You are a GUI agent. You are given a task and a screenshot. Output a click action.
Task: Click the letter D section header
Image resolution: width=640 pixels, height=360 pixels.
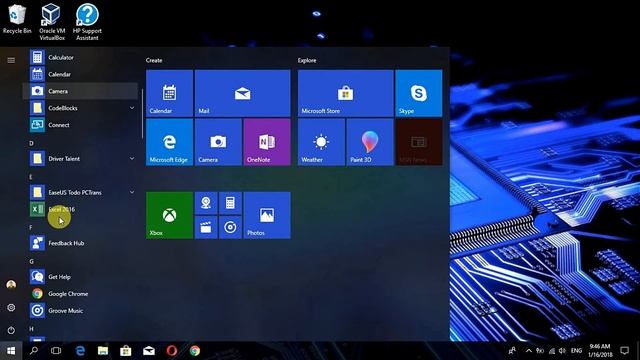point(31,143)
